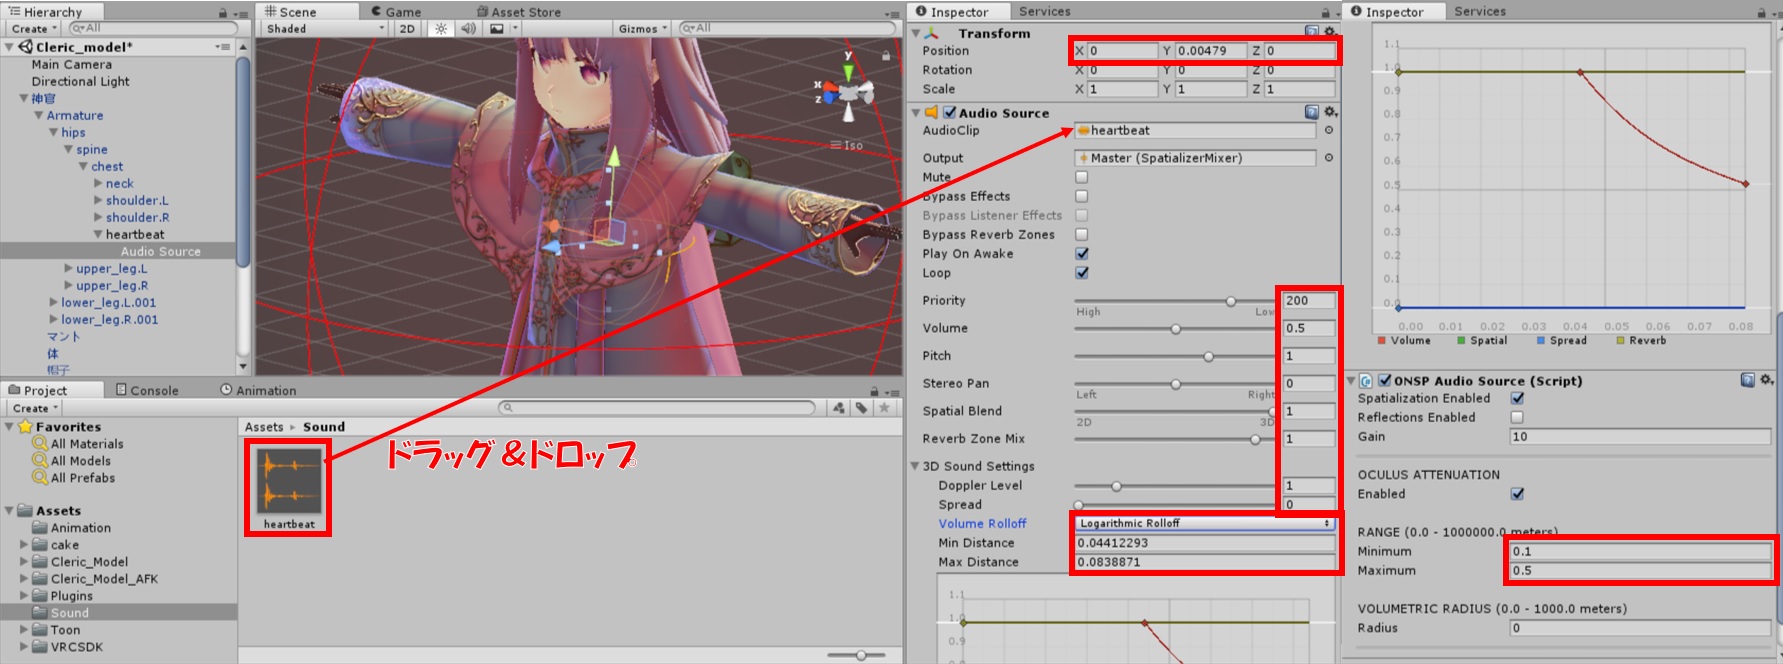This screenshot has width=1783, height=664.
Task: Toggle the 2D view button
Action: pyautogui.click(x=407, y=29)
